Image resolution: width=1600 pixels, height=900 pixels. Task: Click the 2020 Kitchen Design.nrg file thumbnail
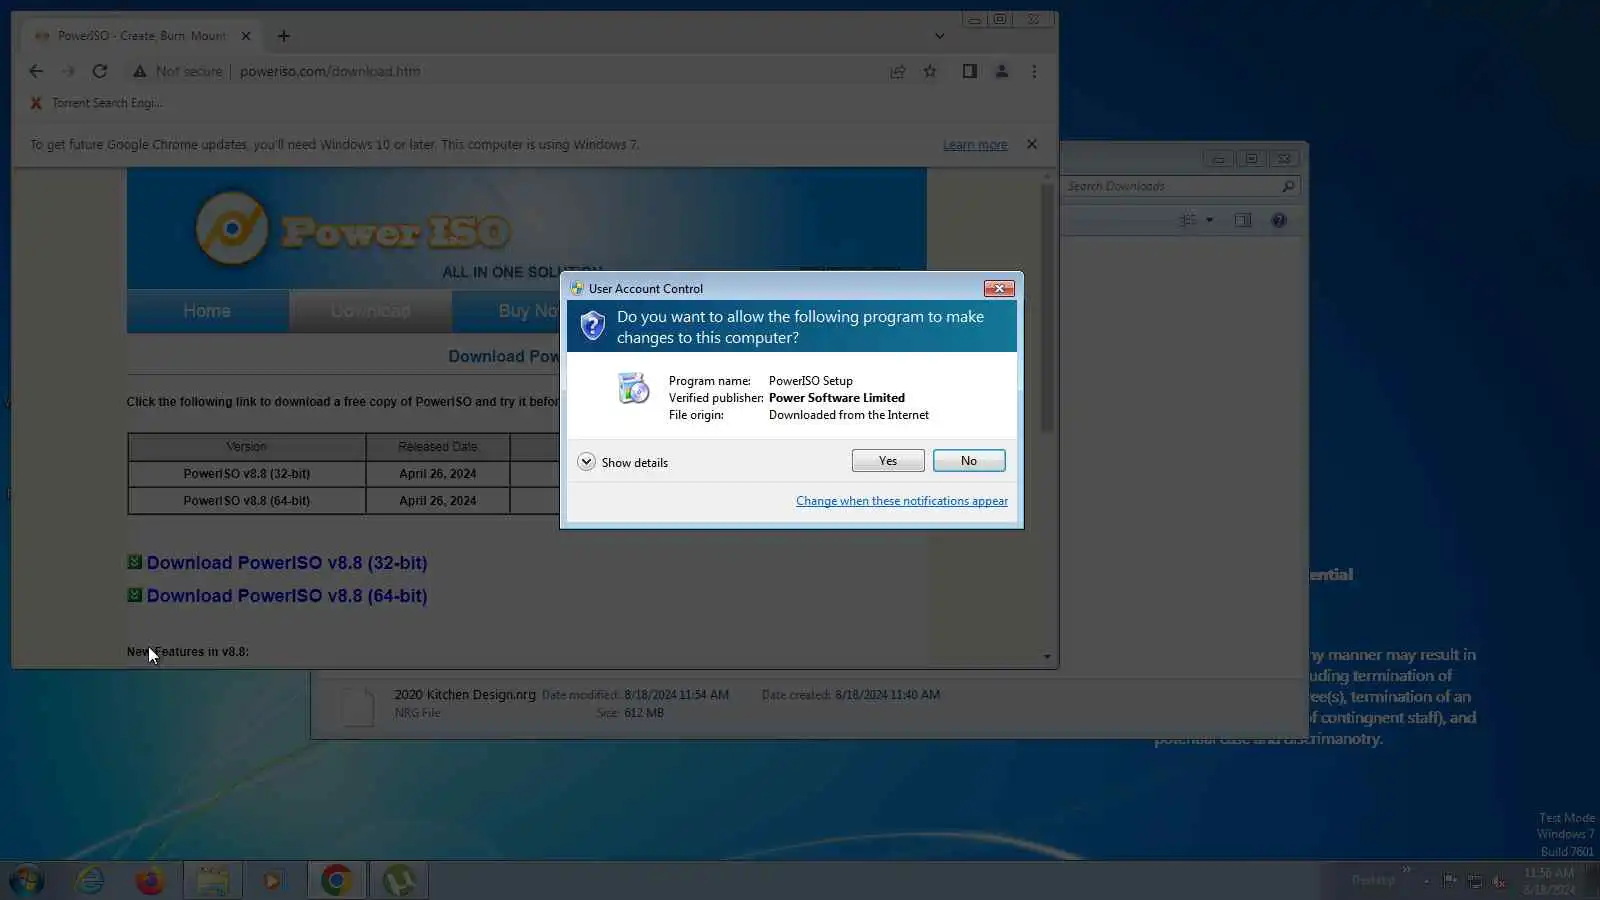point(357,705)
